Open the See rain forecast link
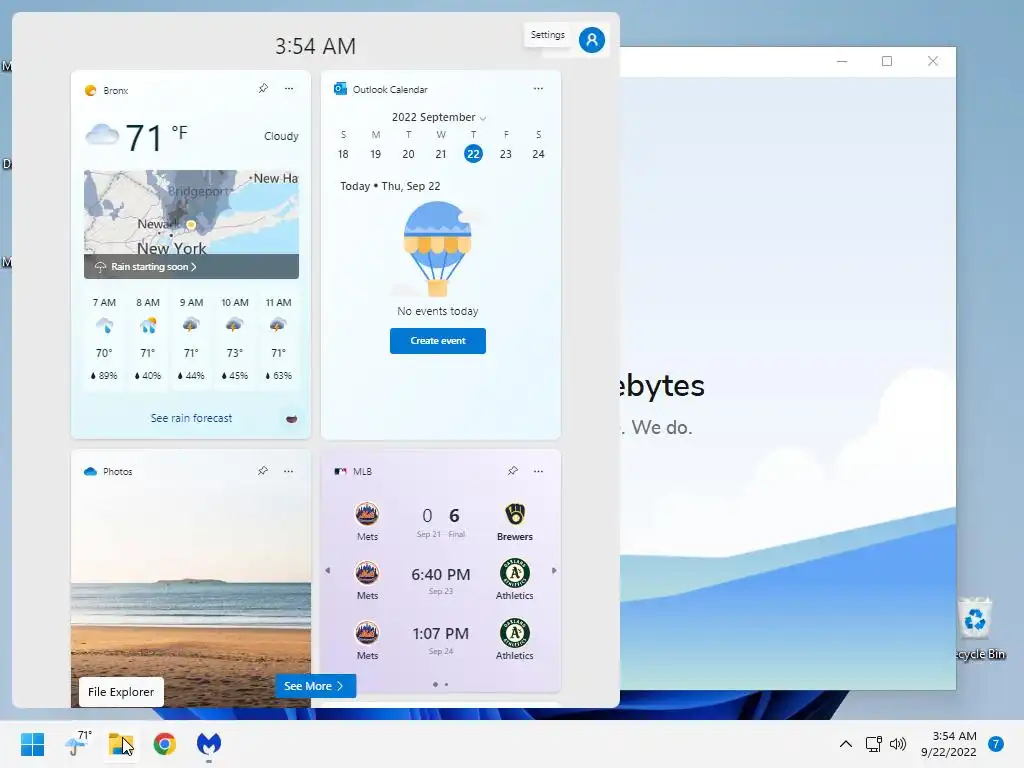This screenshot has width=1024, height=768. (x=191, y=418)
